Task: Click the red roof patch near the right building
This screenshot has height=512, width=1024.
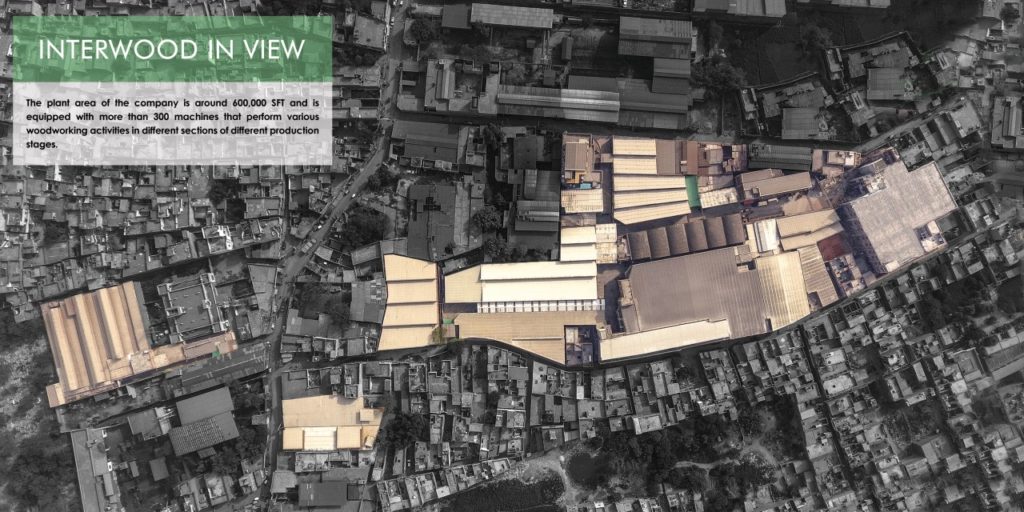Action: coord(832,247)
